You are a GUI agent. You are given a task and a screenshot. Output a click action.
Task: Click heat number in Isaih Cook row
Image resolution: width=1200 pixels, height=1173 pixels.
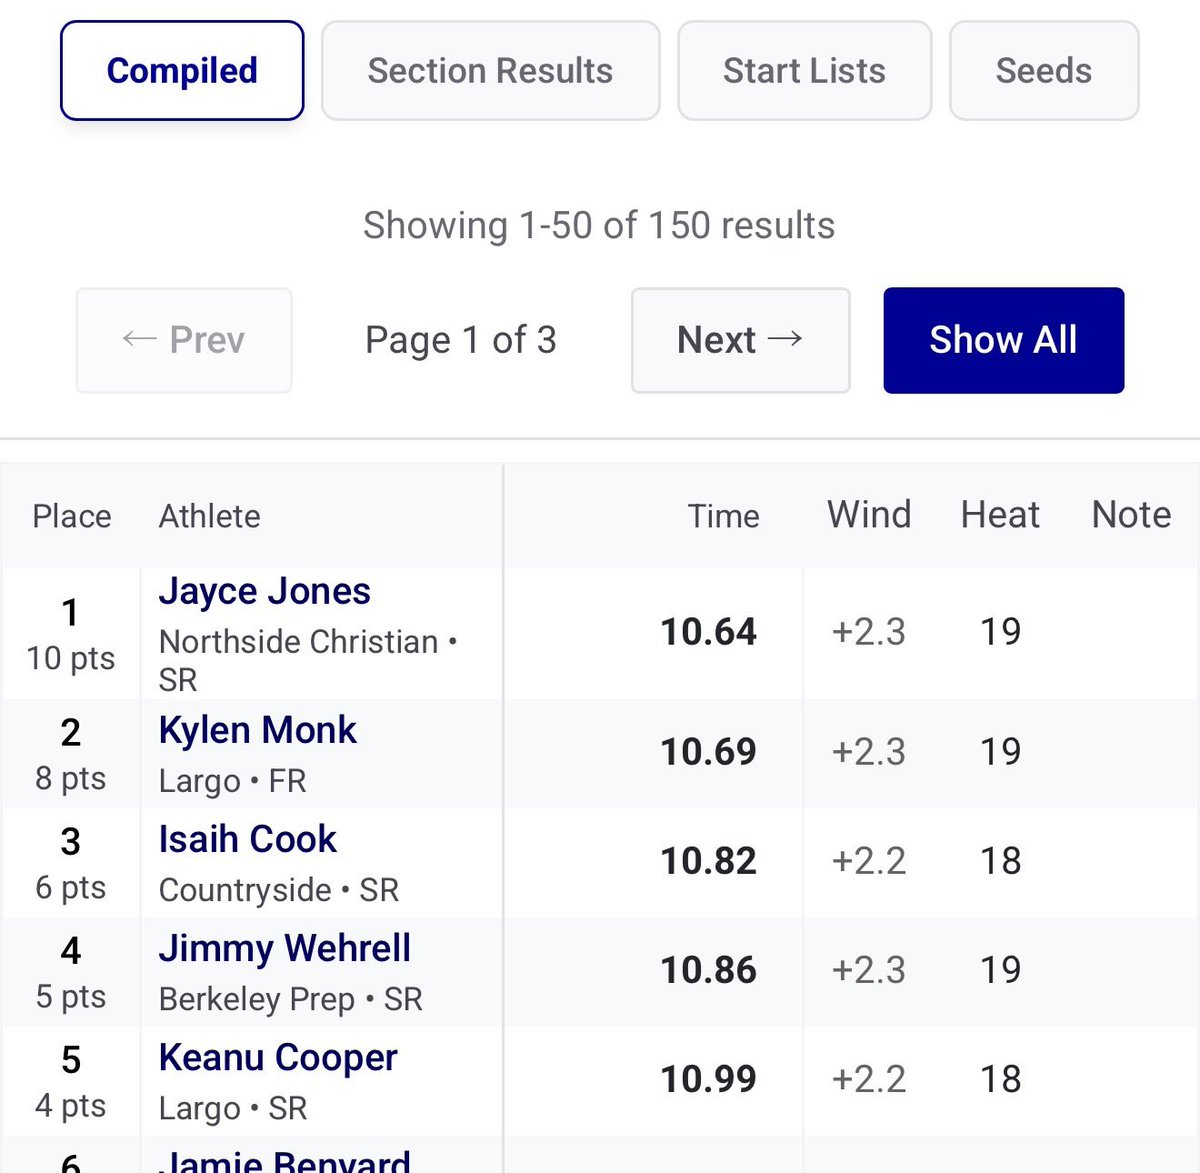click(x=1000, y=861)
